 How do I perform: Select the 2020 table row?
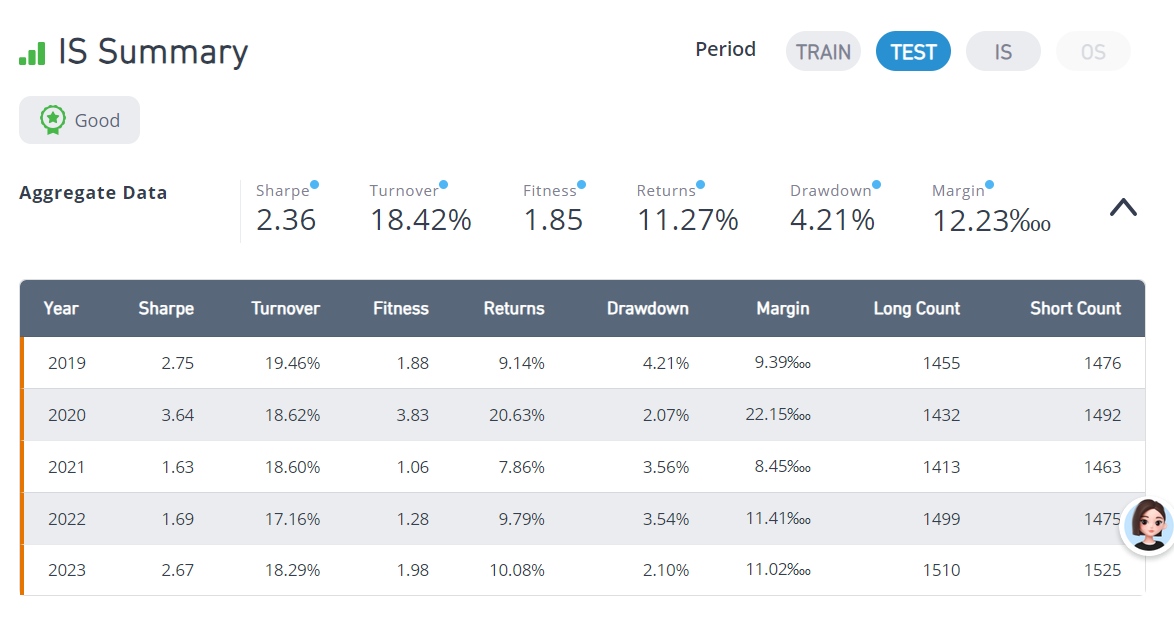pyautogui.click(x=583, y=415)
